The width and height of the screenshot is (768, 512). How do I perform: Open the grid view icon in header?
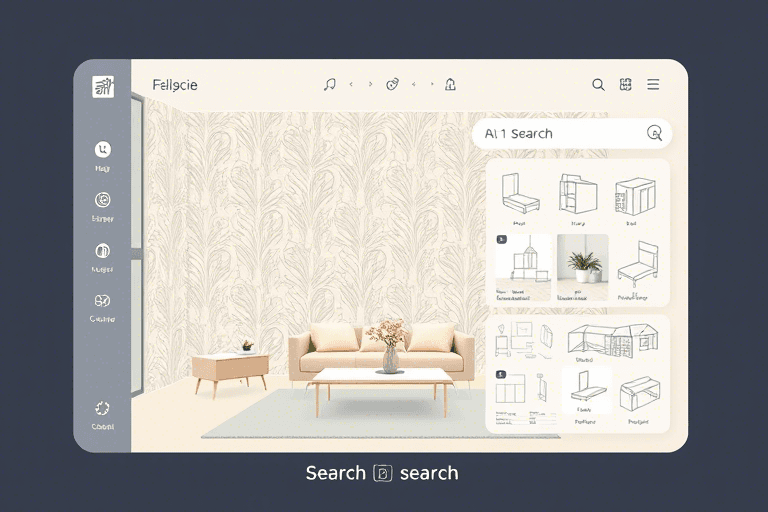point(626,85)
